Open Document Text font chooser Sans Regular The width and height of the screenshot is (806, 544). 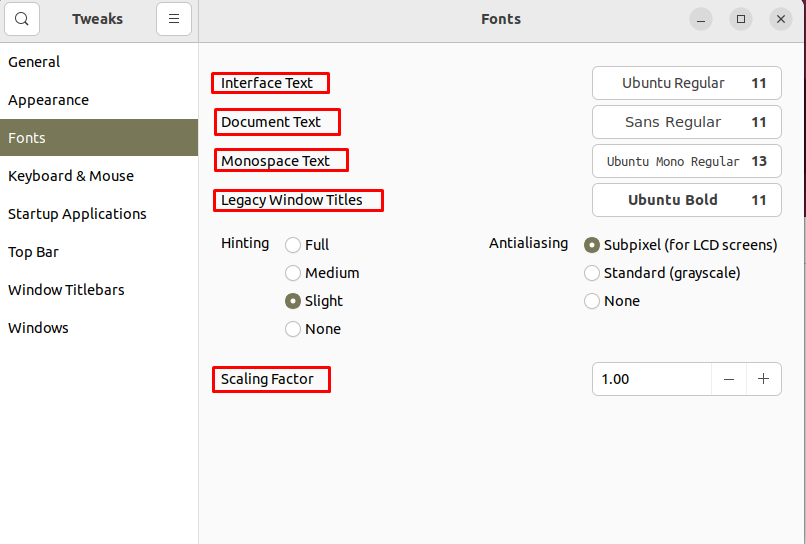pyautogui.click(x=687, y=122)
